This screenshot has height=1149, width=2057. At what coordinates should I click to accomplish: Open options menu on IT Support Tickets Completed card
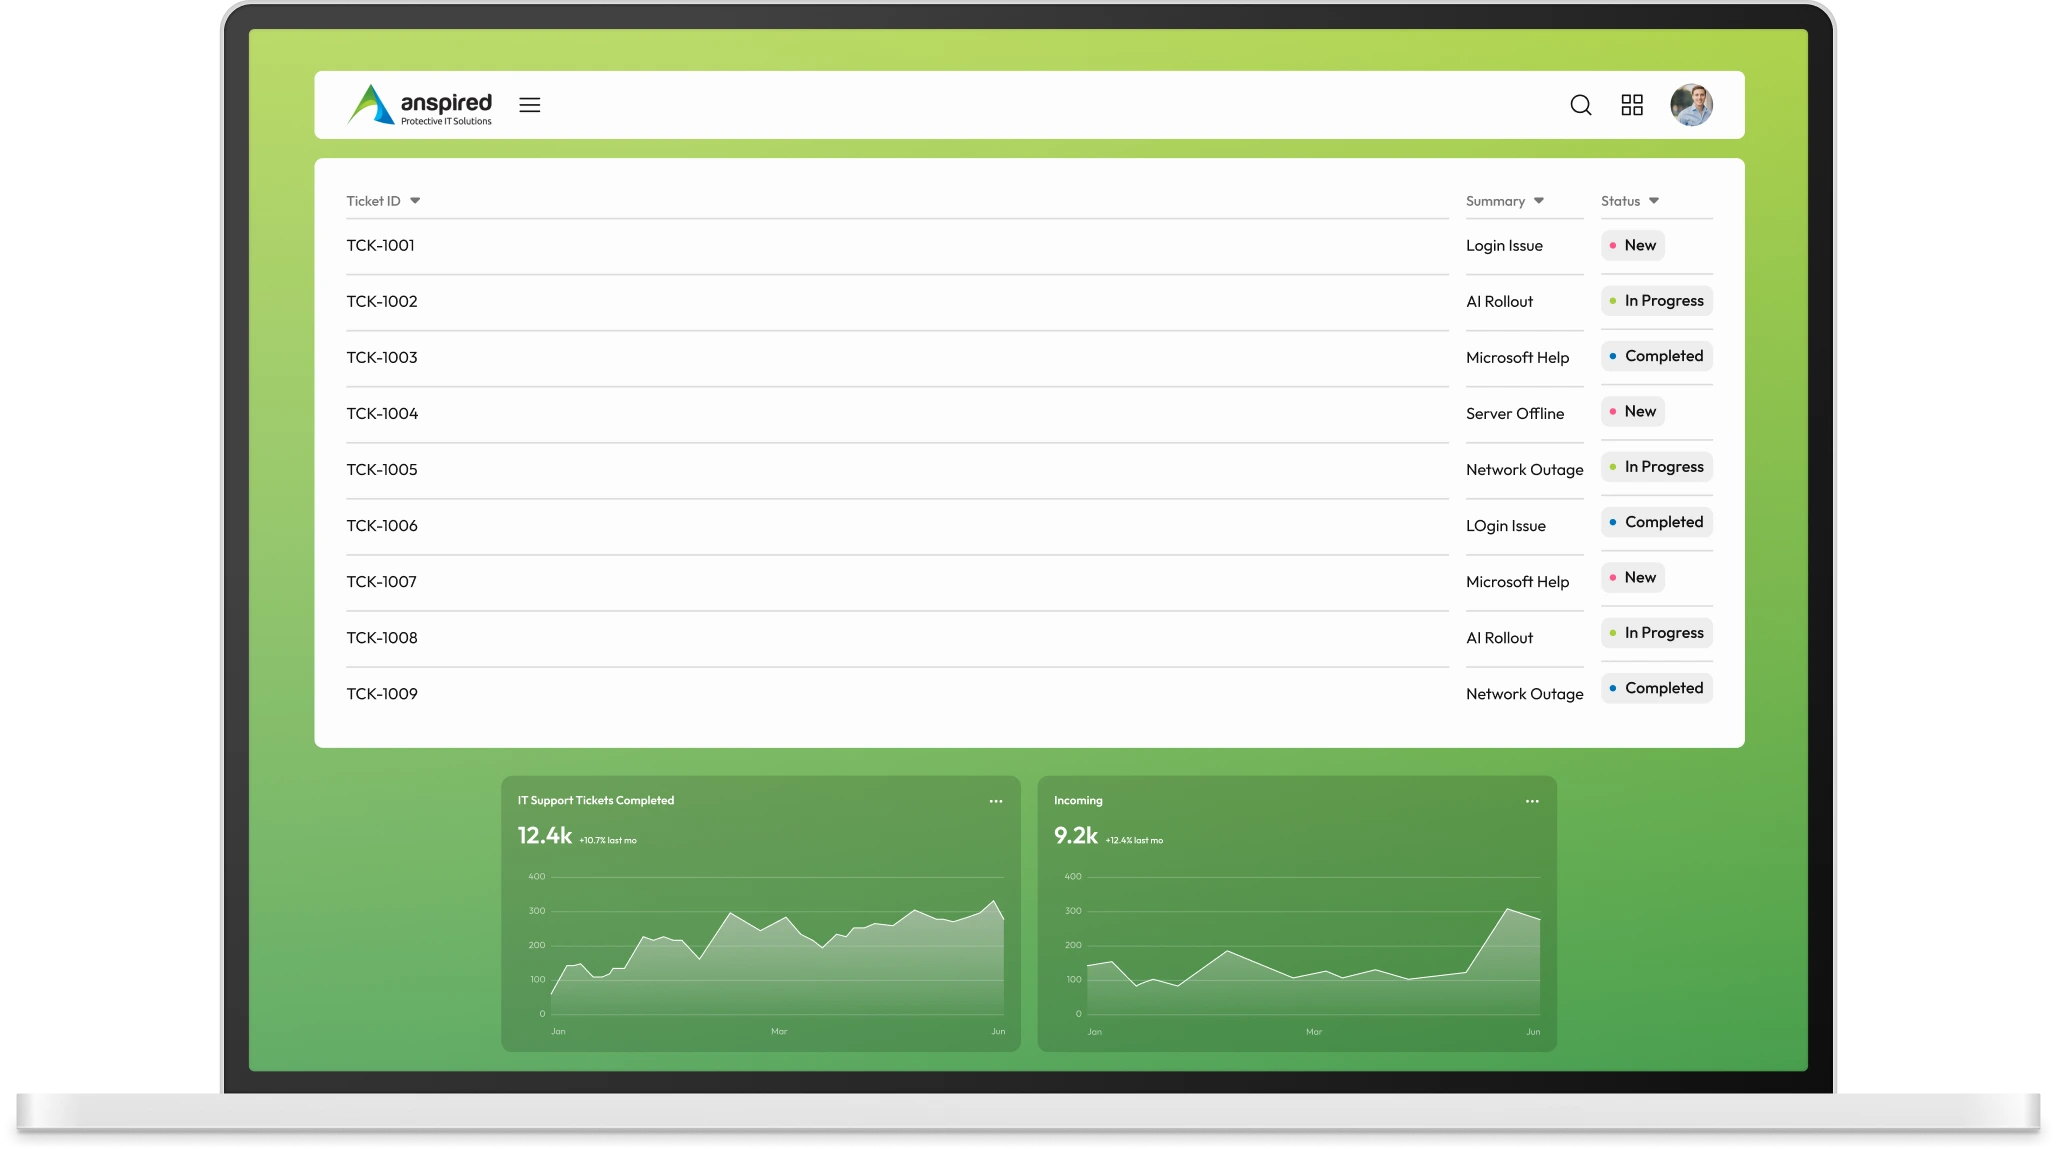pyautogui.click(x=996, y=802)
